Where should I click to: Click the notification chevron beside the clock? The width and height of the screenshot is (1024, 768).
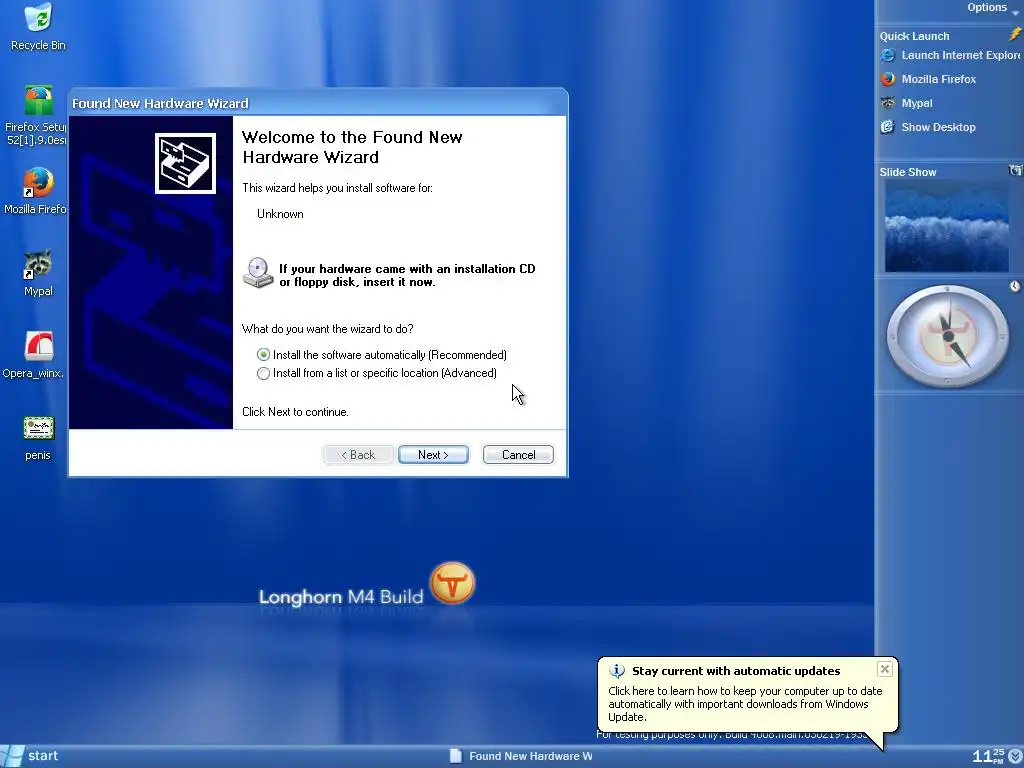click(x=1016, y=756)
